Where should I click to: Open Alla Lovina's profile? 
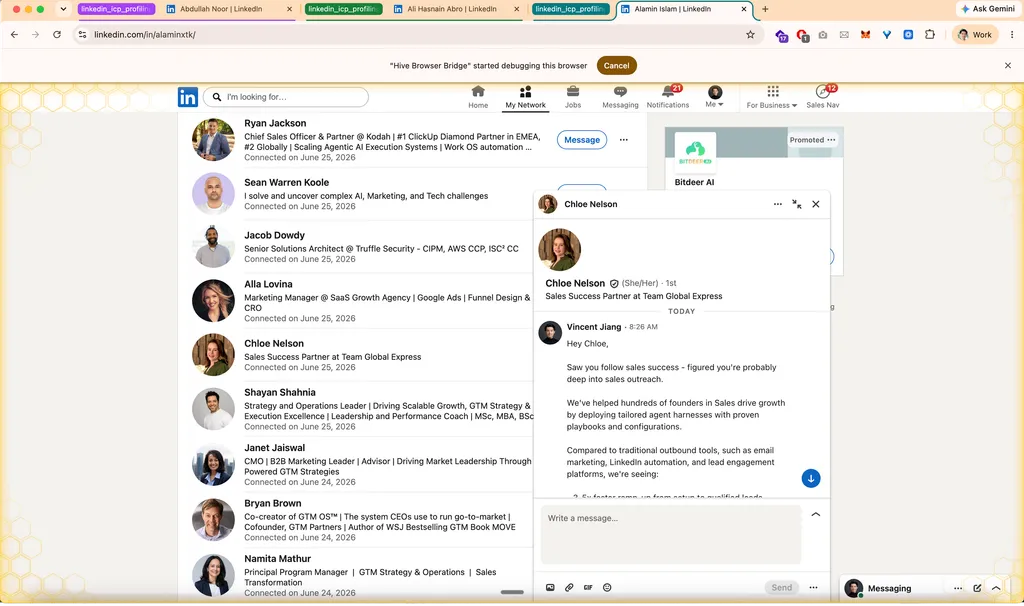click(x=268, y=285)
